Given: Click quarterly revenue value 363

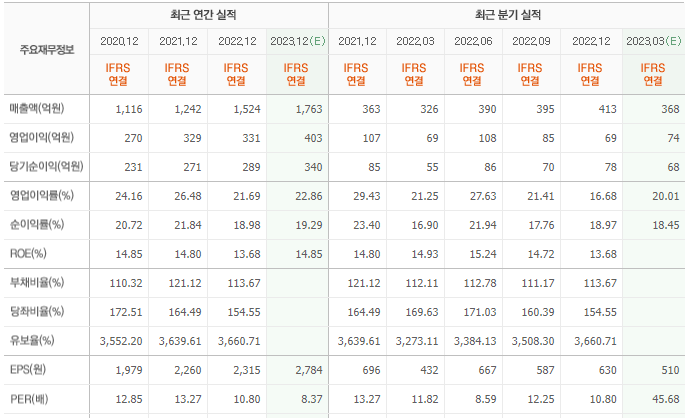Looking at the screenshot, I should [371, 109].
